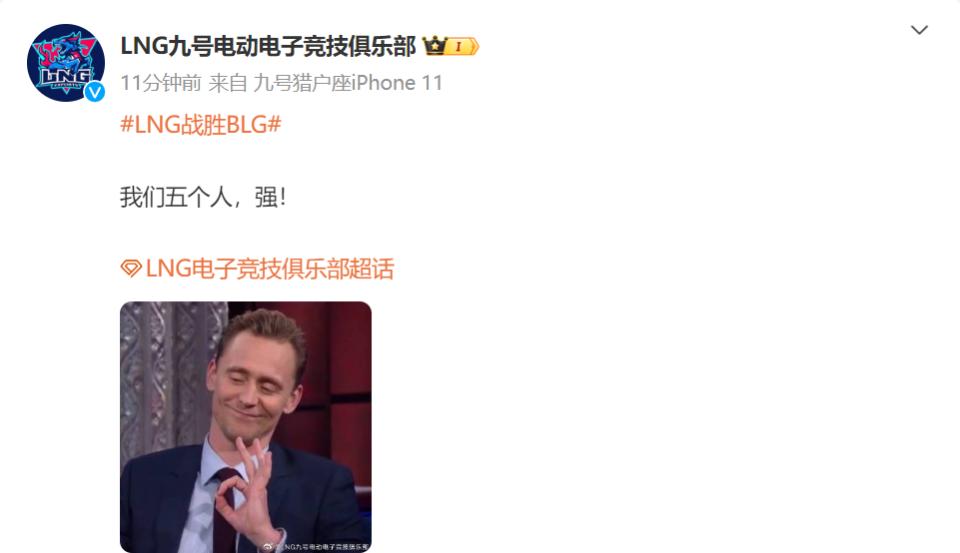
Task: Click the Weibo logo in image watermark
Action: tap(268, 546)
